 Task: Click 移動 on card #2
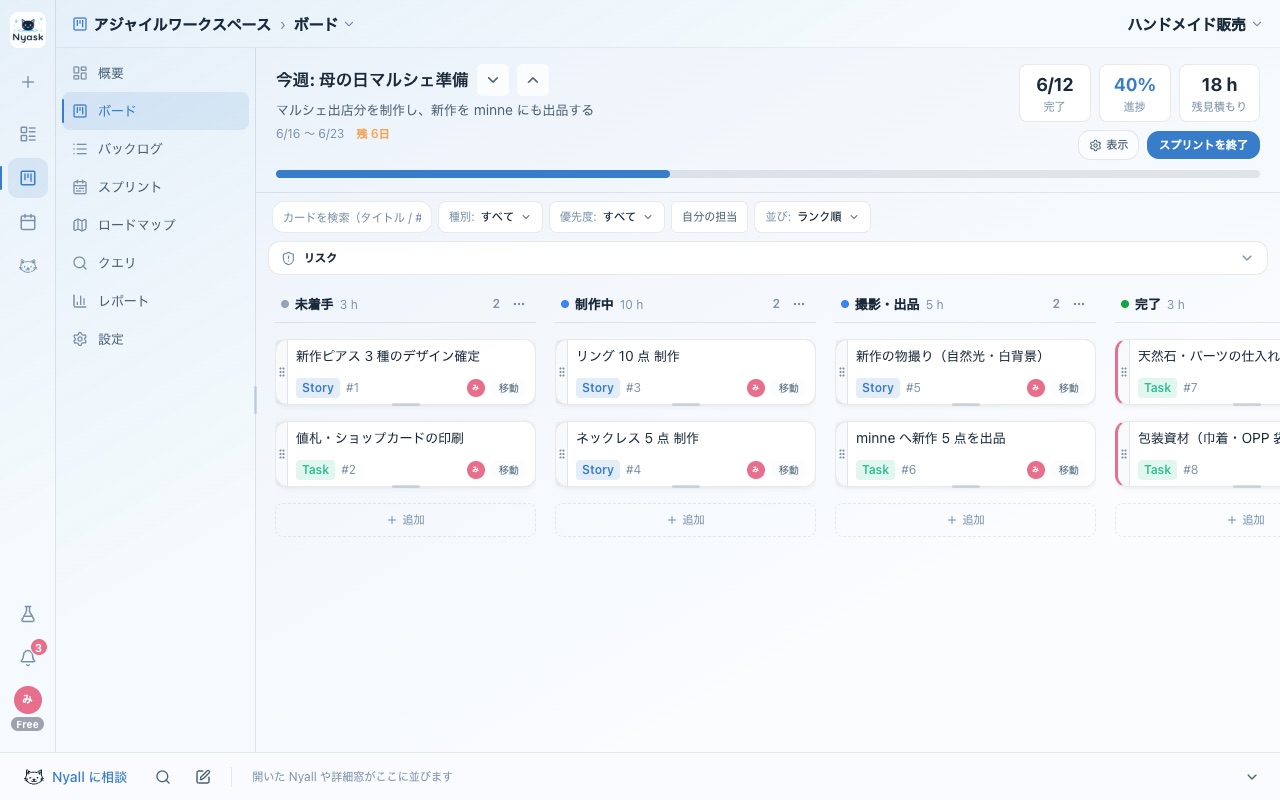point(509,470)
